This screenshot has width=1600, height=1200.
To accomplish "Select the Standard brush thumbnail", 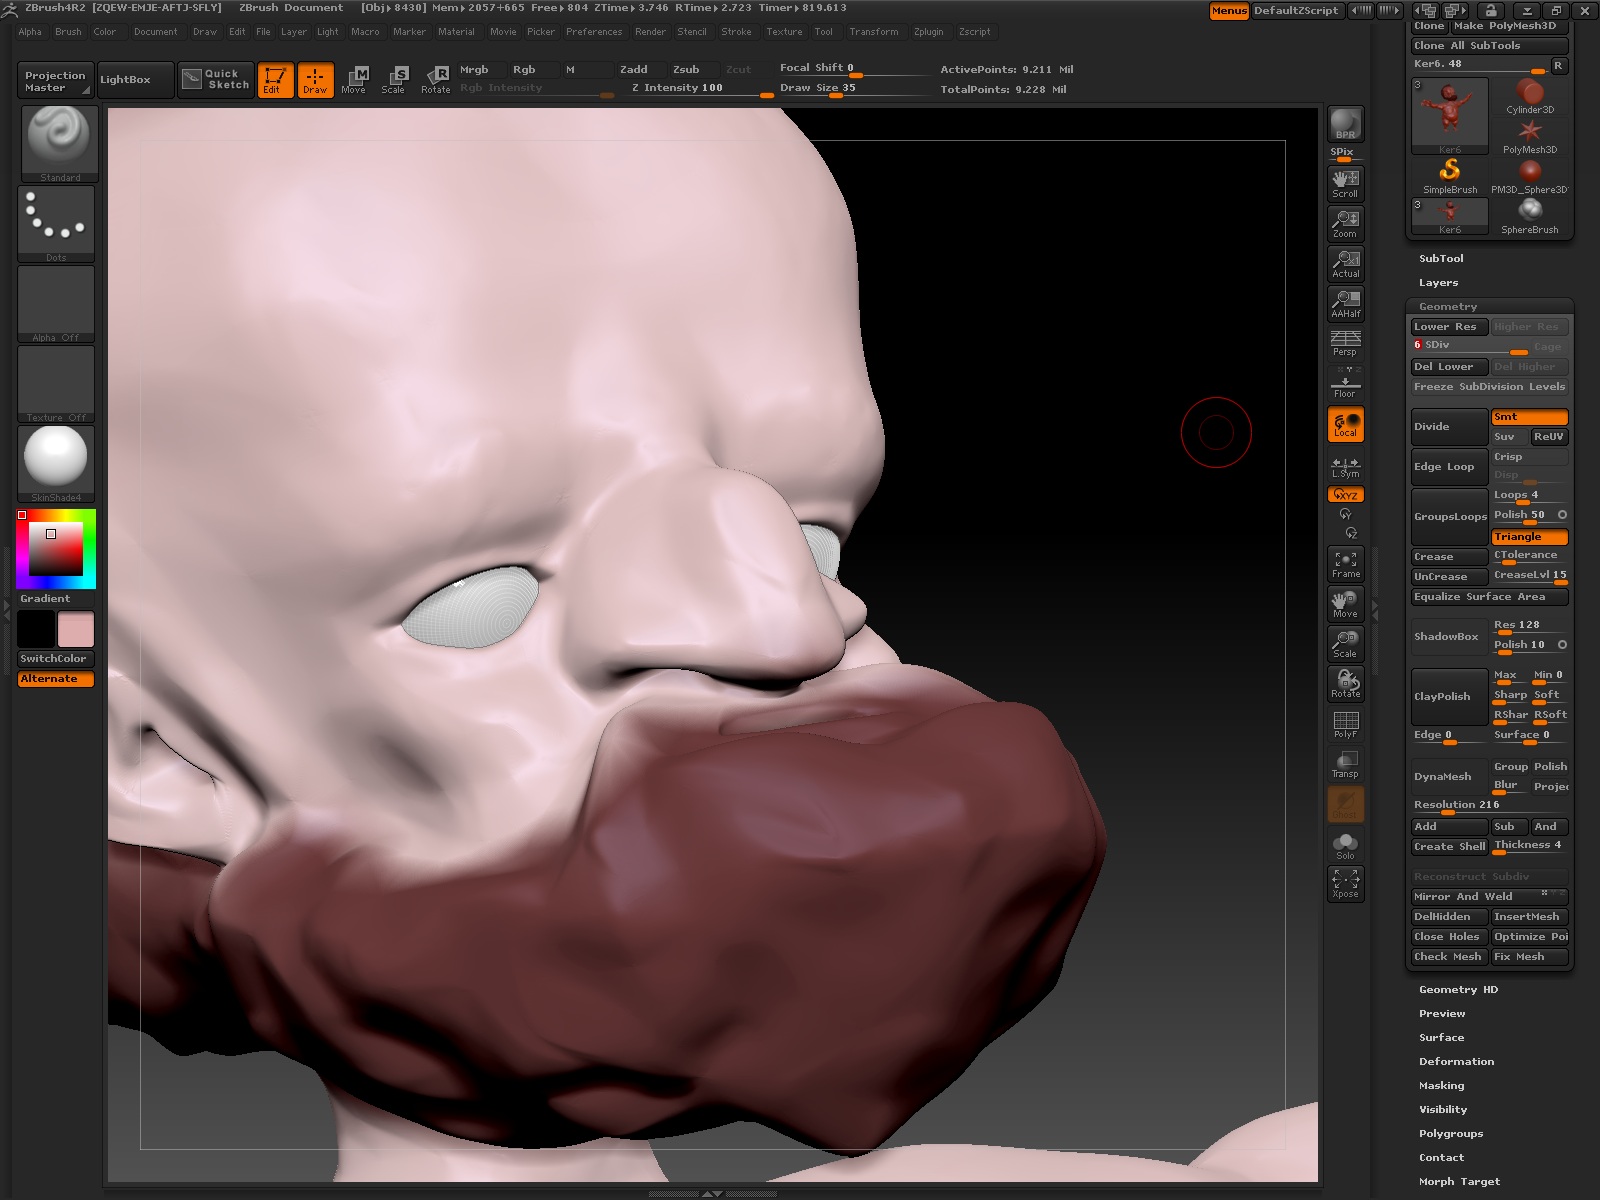I will (x=59, y=142).
